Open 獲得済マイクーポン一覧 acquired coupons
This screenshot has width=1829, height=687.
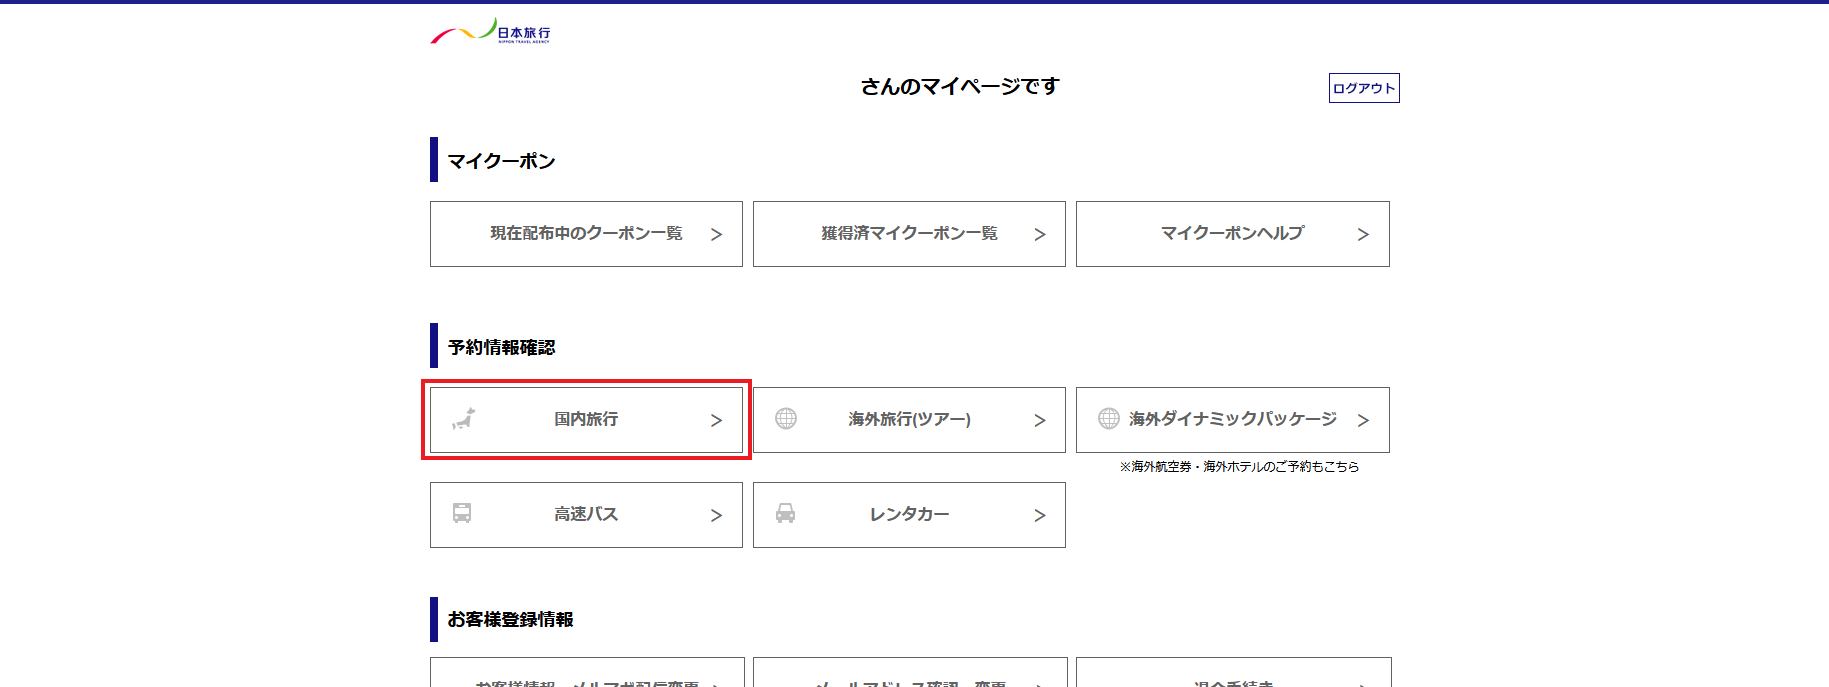click(x=909, y=233)
